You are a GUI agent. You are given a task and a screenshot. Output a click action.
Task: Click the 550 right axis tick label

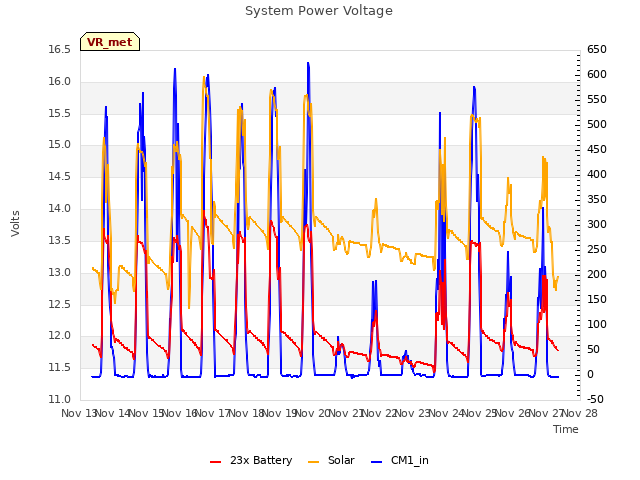tap(597, 99)
